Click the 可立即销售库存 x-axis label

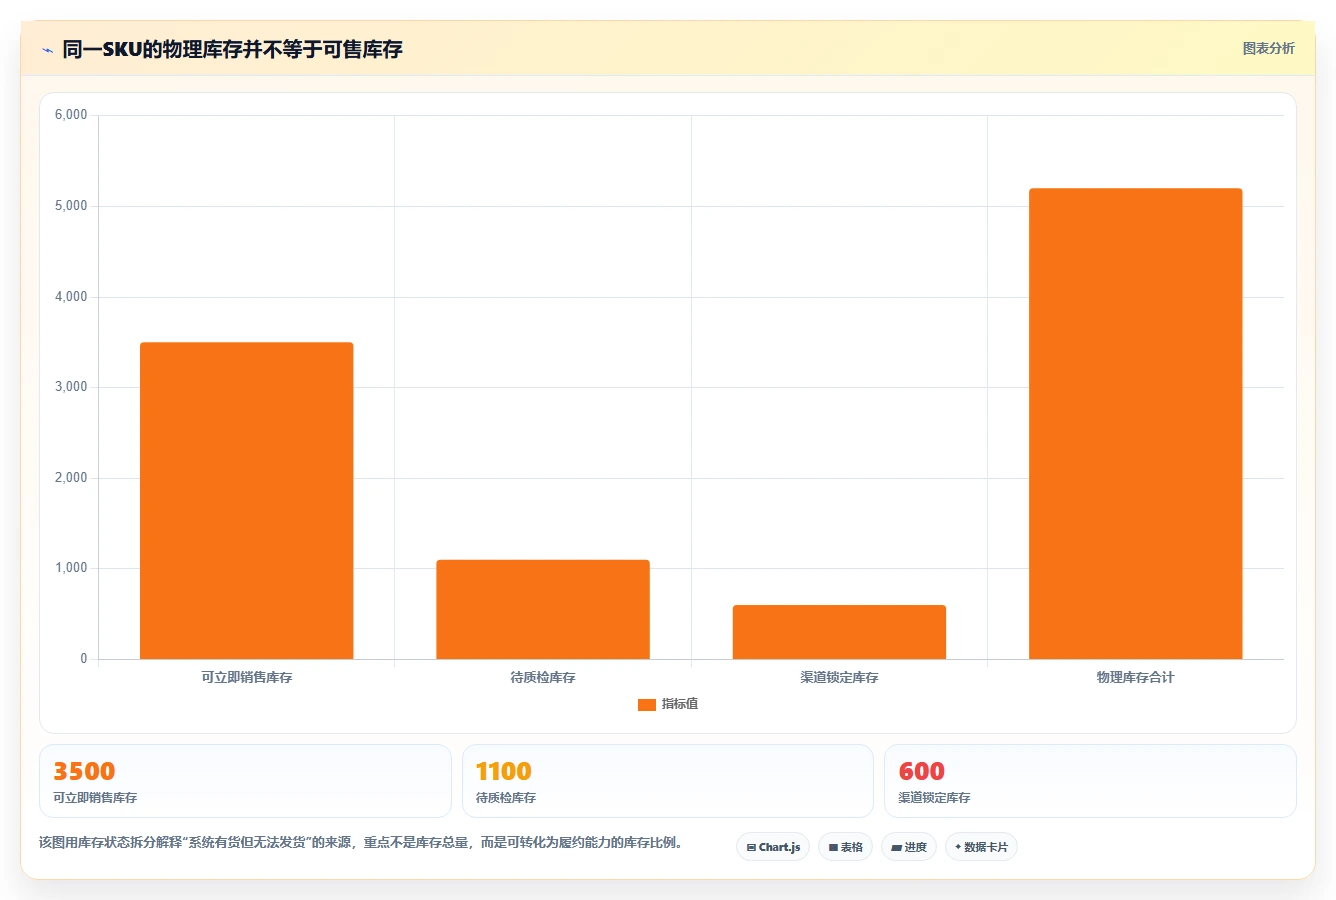coord(247,677)
